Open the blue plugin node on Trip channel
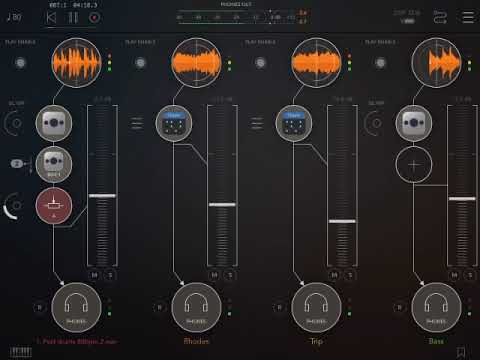Image resolution: width=480 pixels, height=360 pixels. (294, 123)
